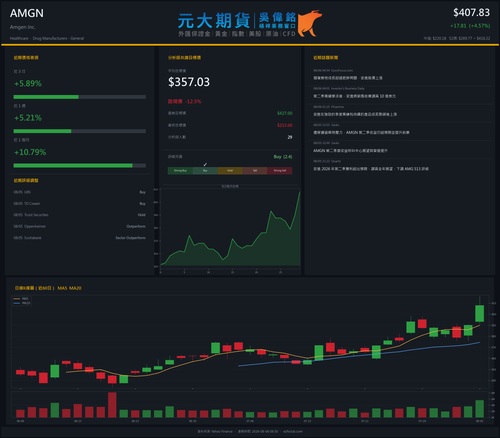Viewport: 500px width, 438px height.
Task: Click the MA20 legend entry in candlestick chart
Action: (22, 303)
